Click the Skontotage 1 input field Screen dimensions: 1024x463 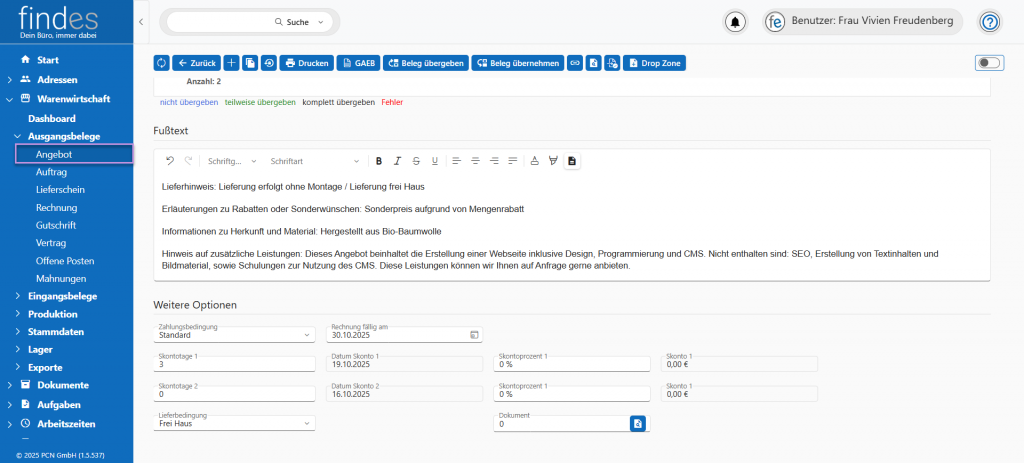click(234, 364)
